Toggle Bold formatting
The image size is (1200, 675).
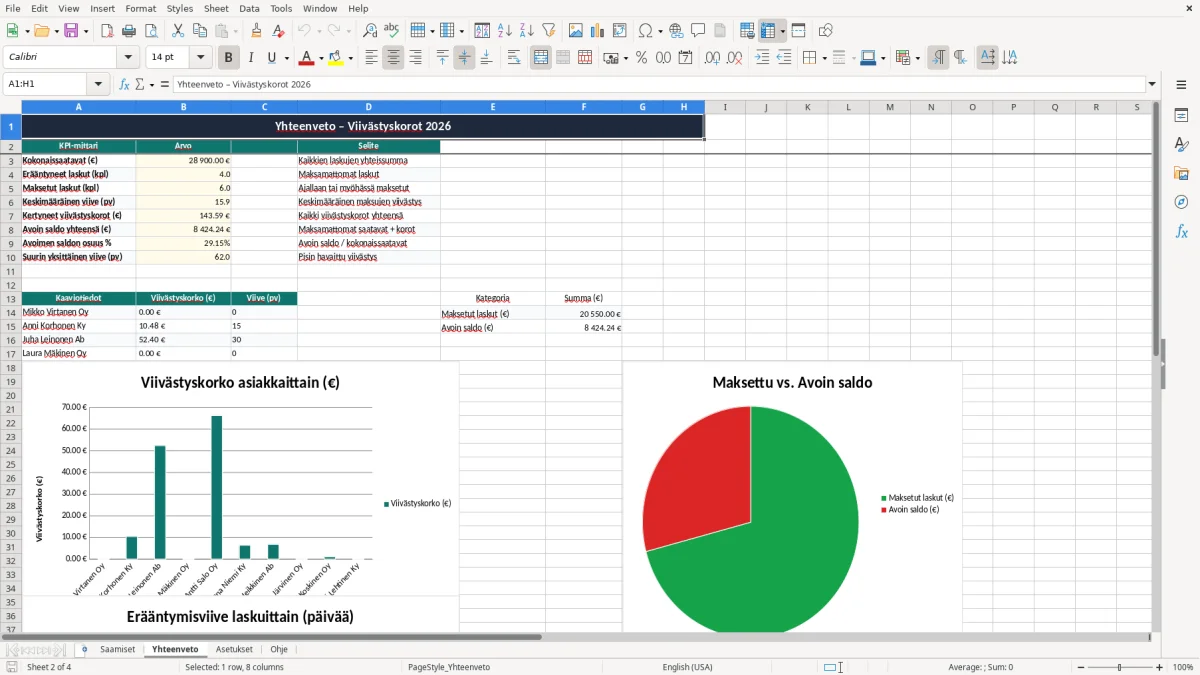tap(229, 58)
